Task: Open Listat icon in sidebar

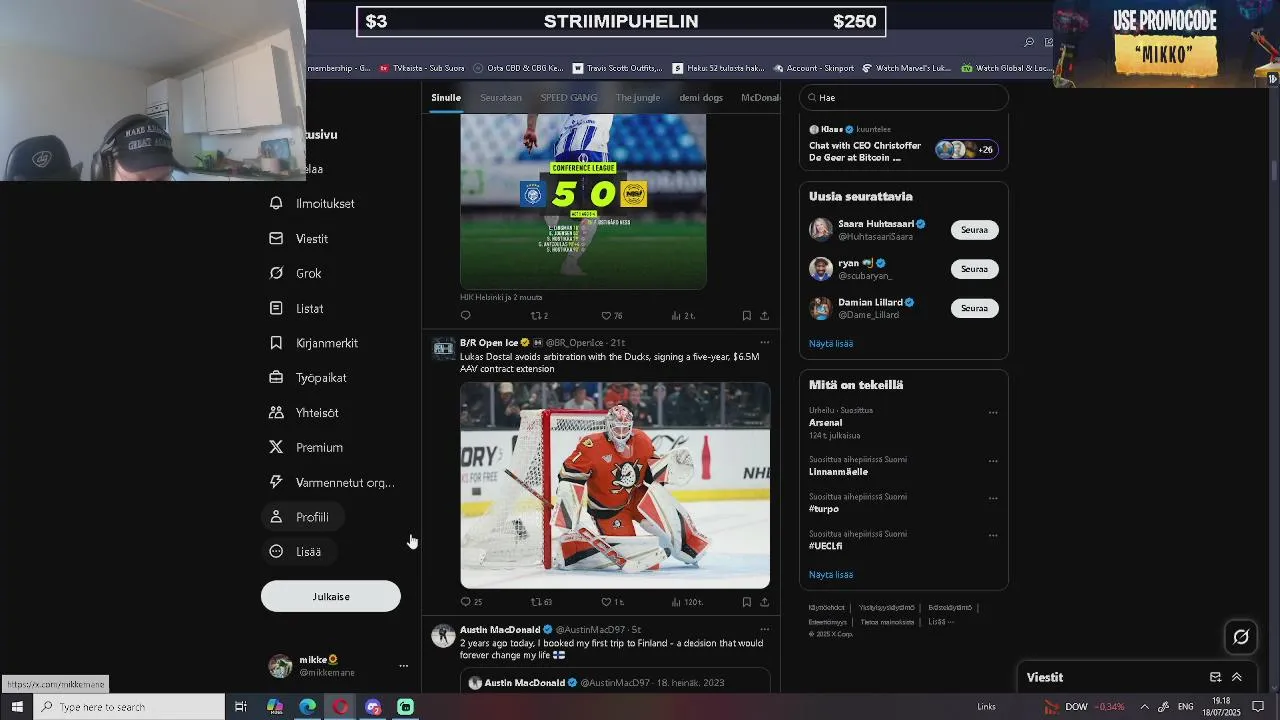Action: point(276,308)
